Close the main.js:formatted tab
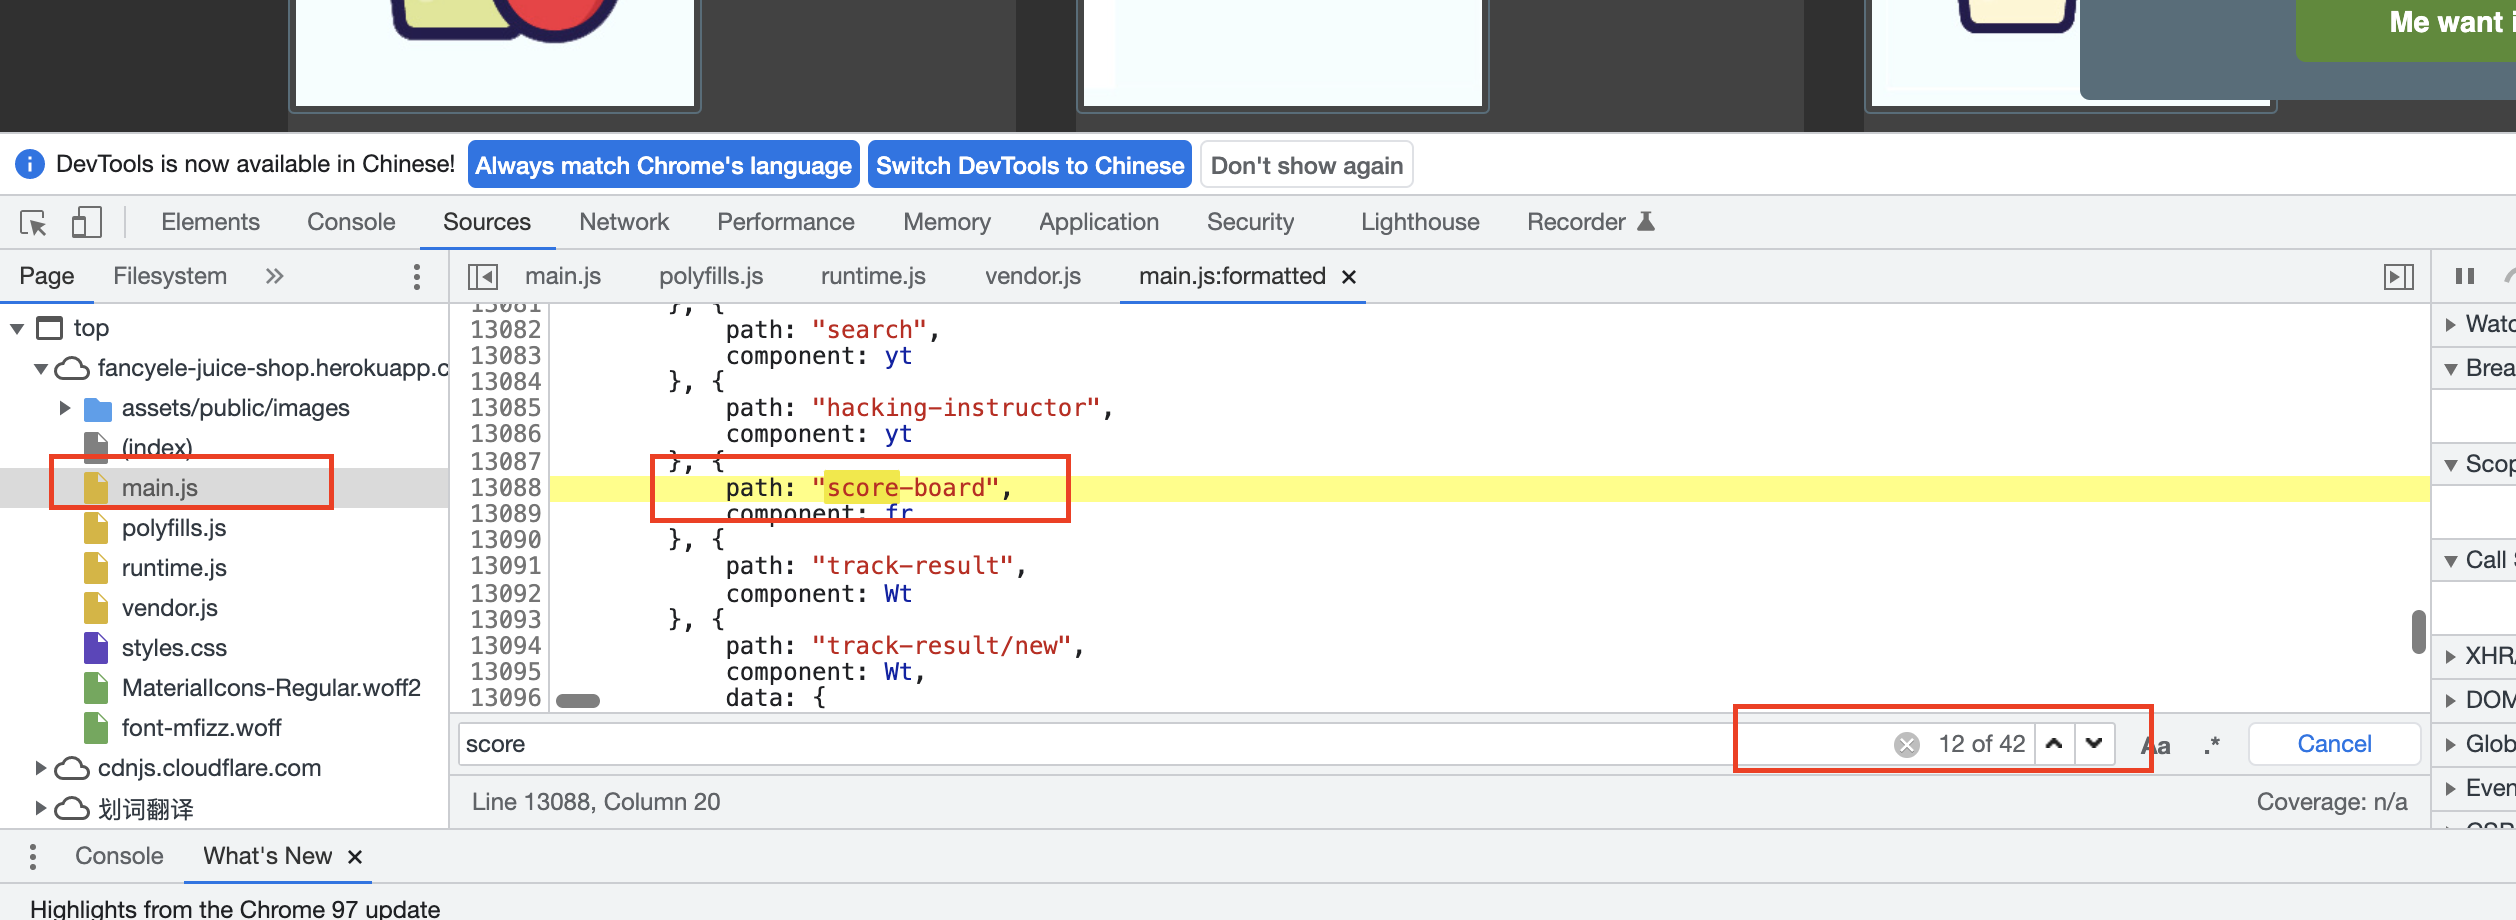This screenshot has height=920, width=2516. point(1349,277)
